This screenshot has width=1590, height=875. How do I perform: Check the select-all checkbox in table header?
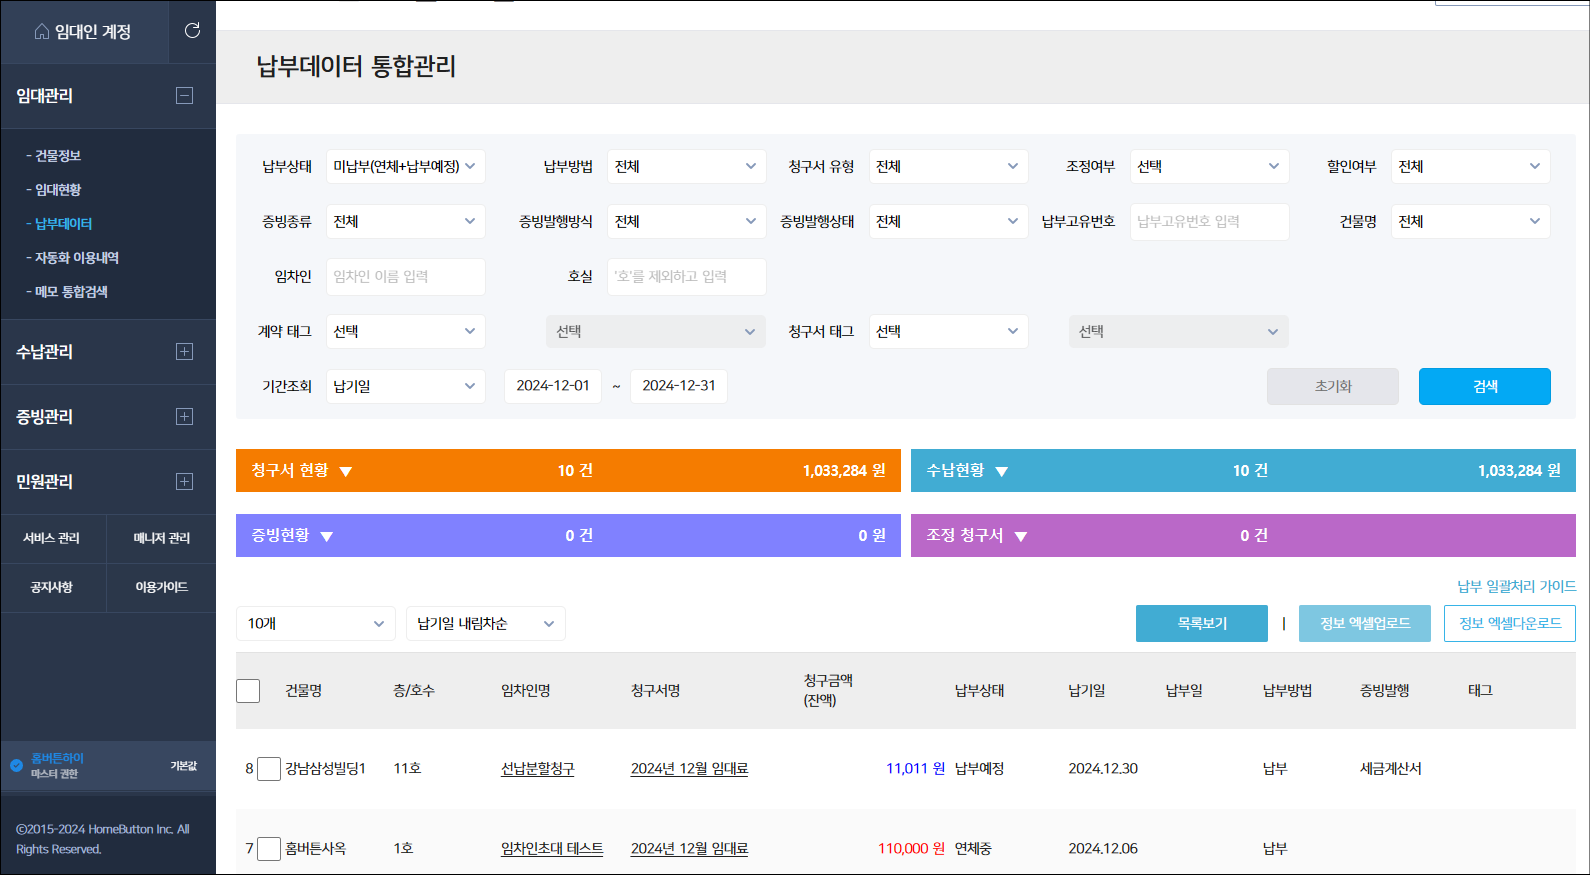pyautogui.click(x=248, y=691)
